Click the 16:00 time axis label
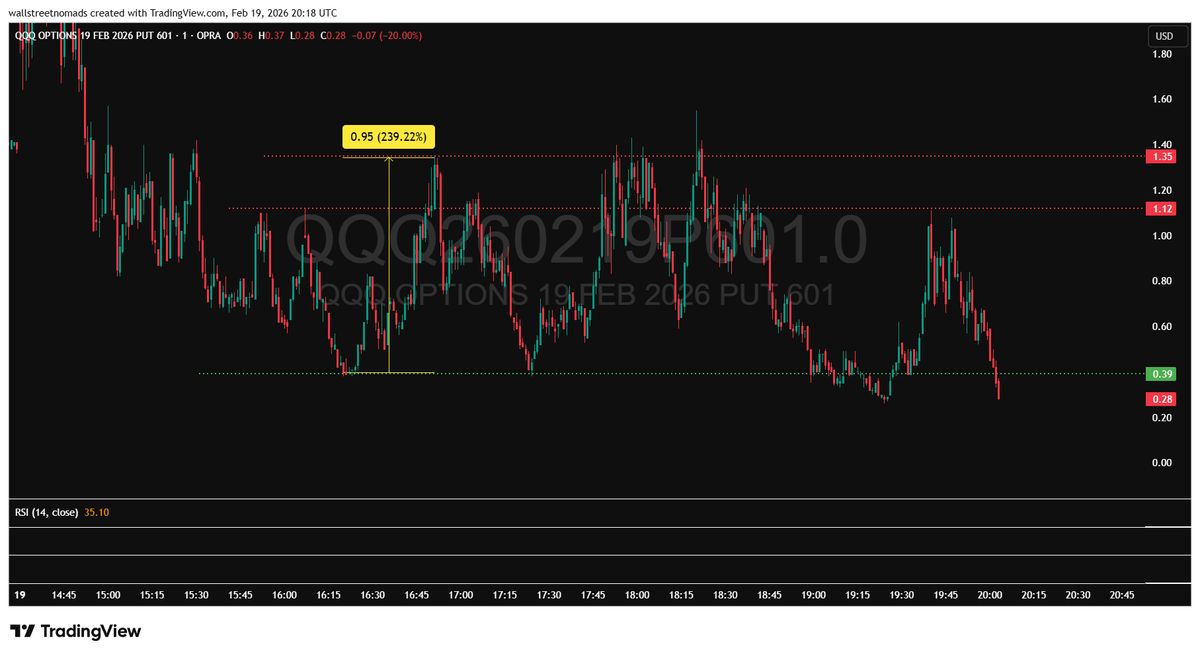This screenshot has width=1200, height=656. coord(284,595)
